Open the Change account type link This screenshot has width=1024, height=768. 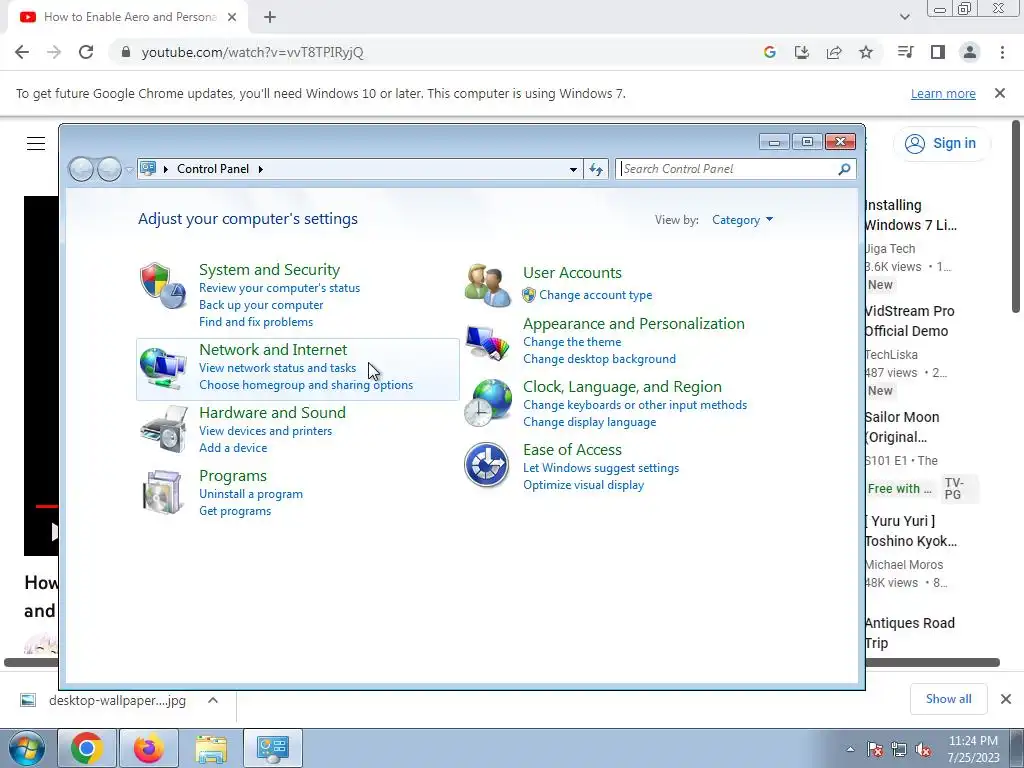[596, 295]
